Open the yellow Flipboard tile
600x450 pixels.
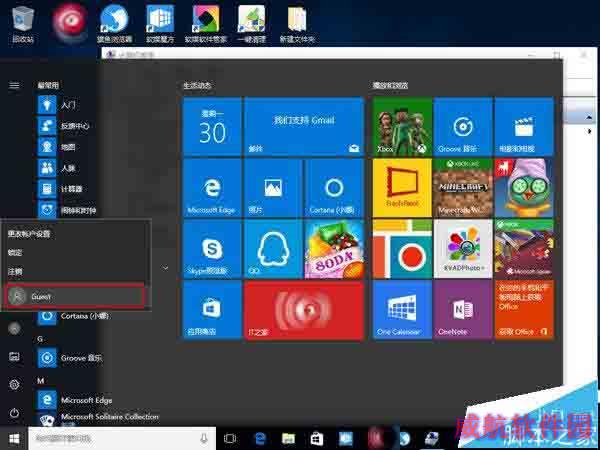[402, 188]
